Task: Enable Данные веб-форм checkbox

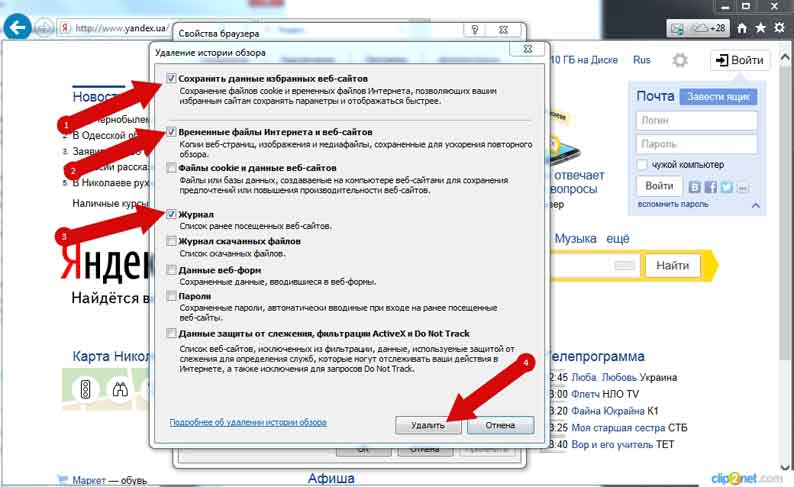Action: point(171,270)
